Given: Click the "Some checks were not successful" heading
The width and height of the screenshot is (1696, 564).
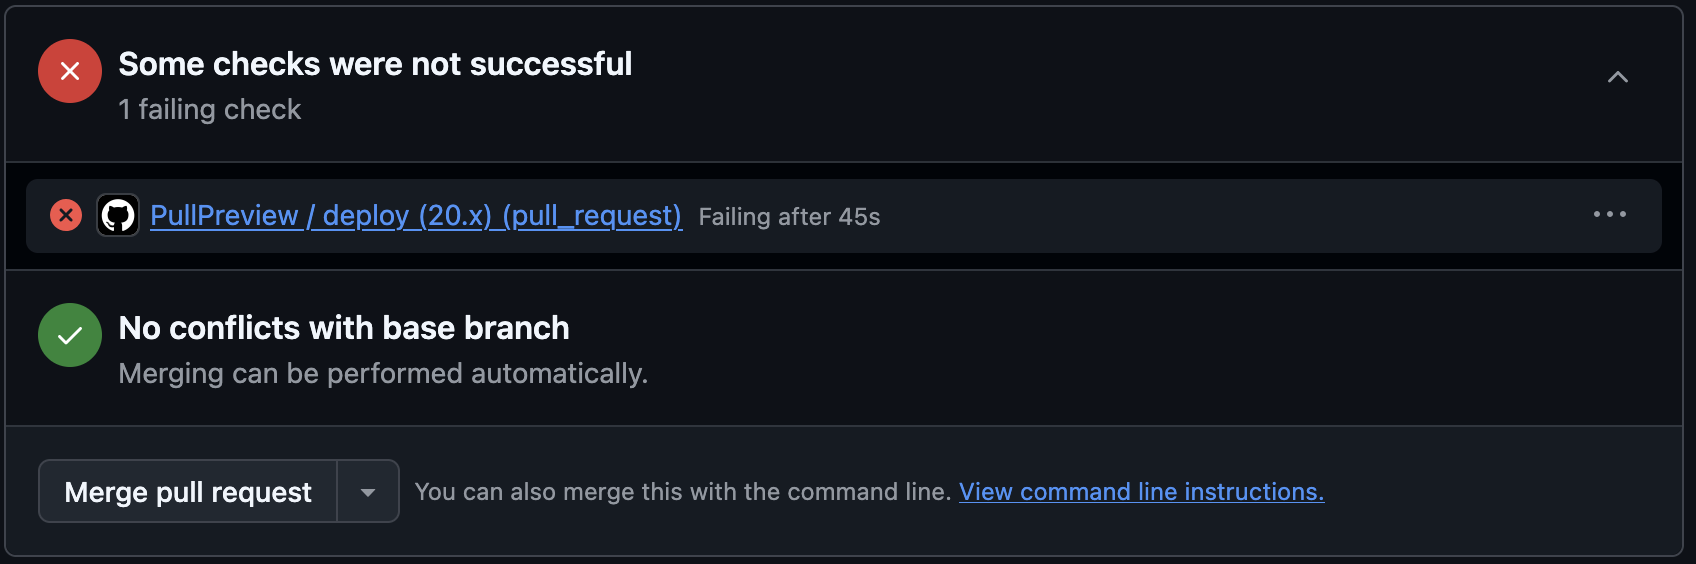Looking at the screenshot, I should [375, 64].
